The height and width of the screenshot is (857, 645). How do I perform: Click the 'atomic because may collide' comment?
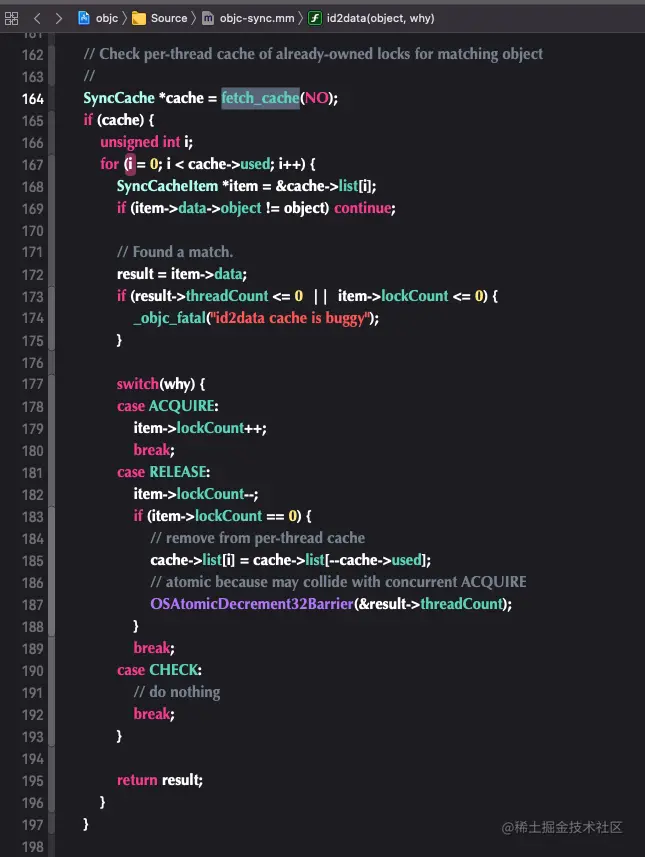[x=338, y=582]
